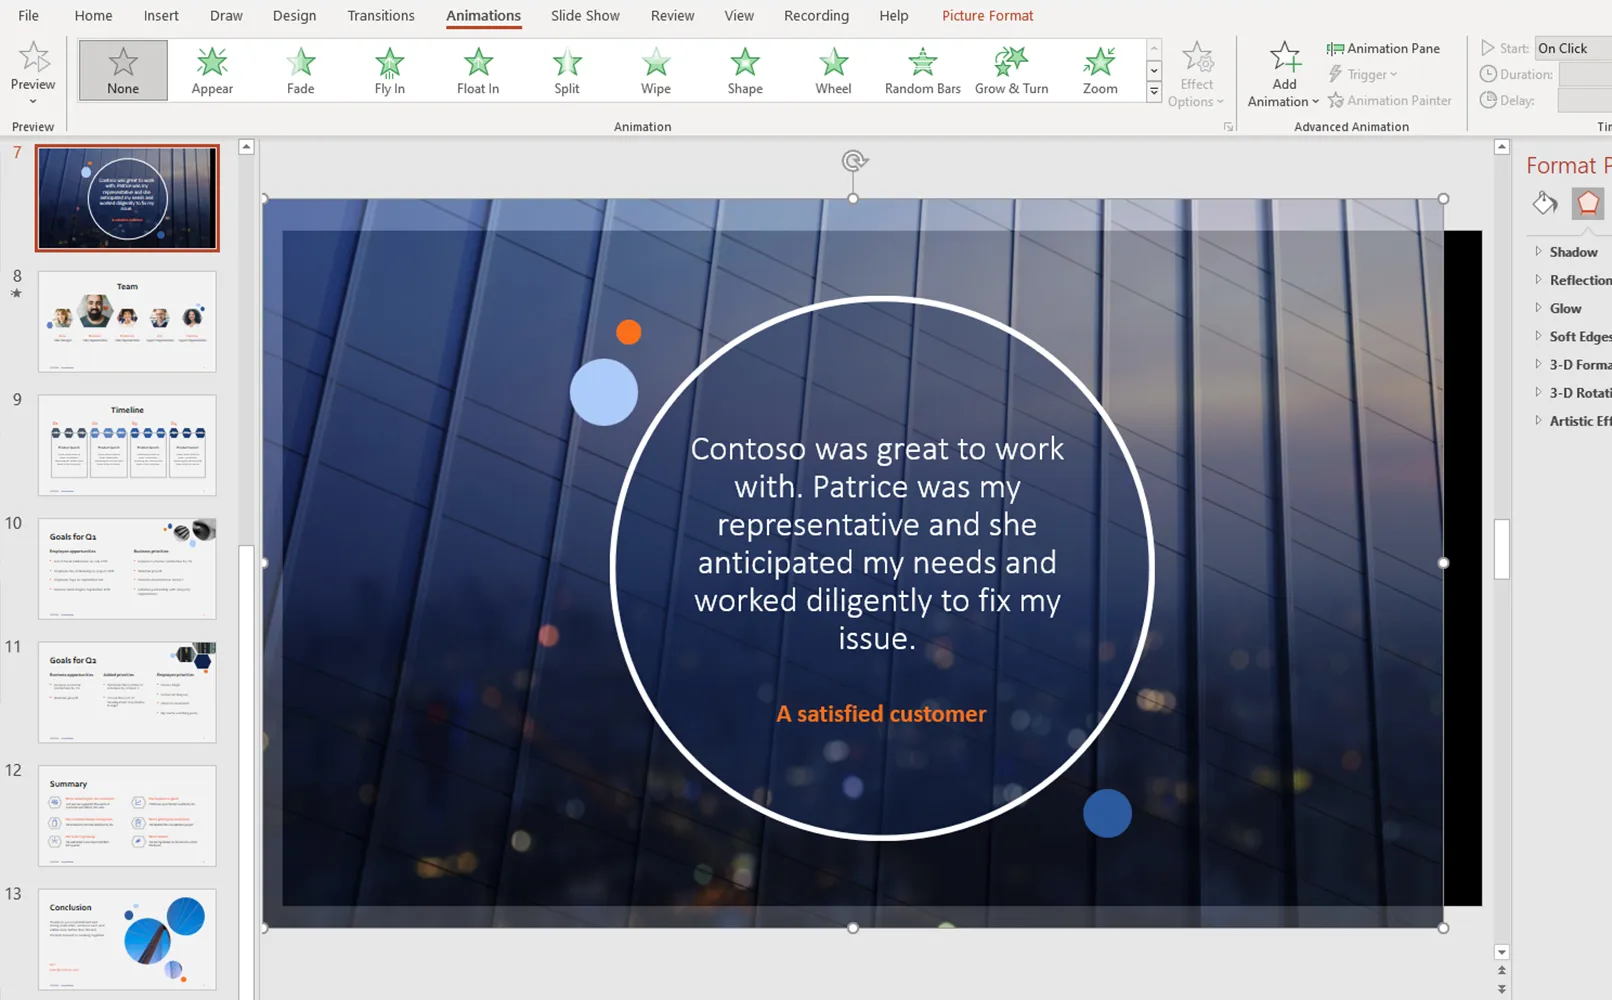Click Add Animation star icon
The width and height of the screenshot is (1612, 1000).
coord(1284,58)
